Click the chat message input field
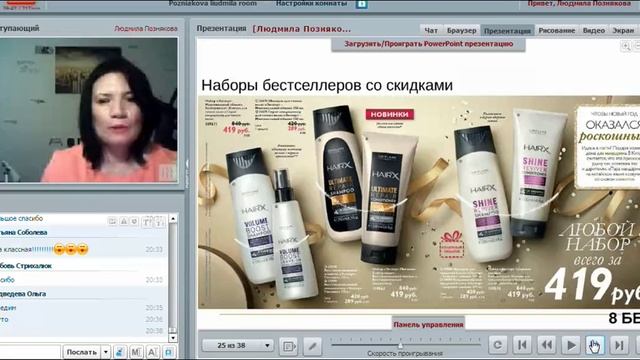 pyautogui.click(x=29, y=352)
